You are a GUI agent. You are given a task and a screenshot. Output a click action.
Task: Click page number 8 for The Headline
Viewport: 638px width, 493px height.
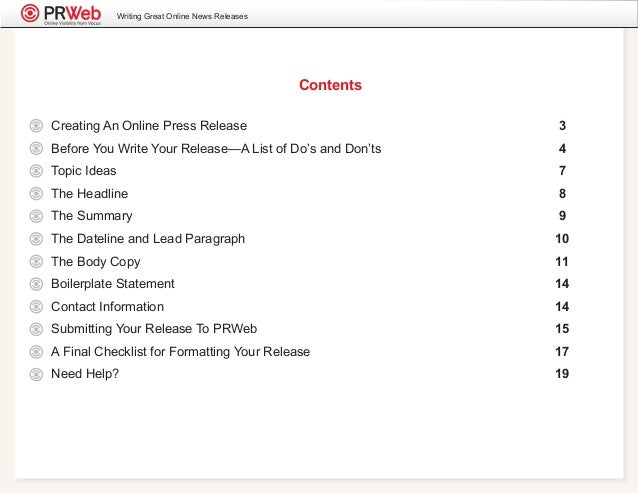point(562,194)
